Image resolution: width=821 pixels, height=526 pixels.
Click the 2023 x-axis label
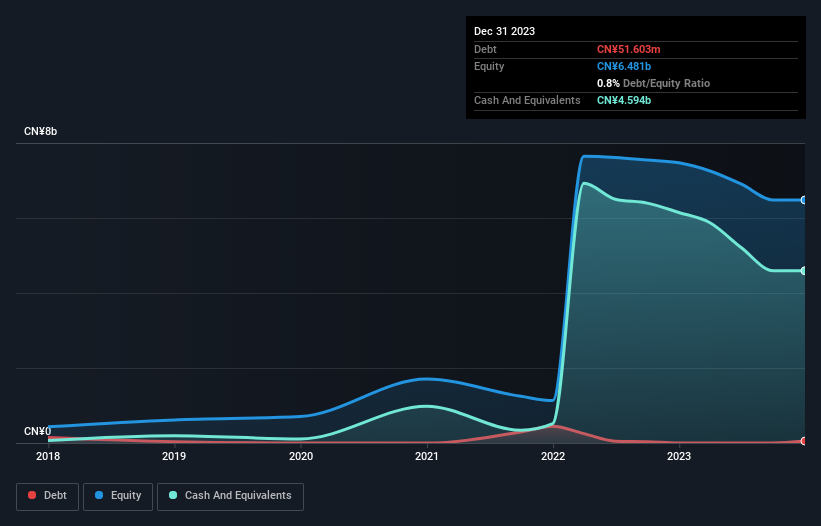679,456
